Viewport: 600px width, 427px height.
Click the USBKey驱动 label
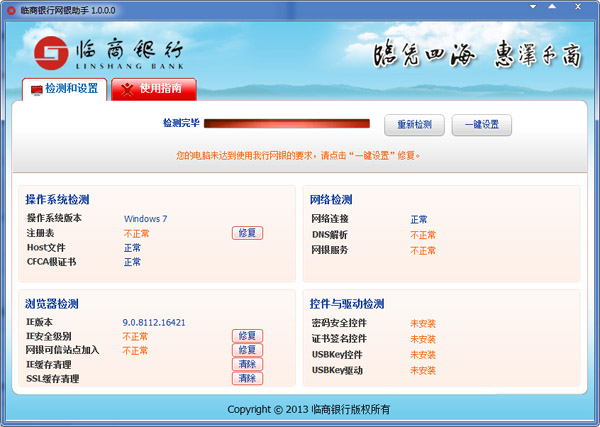tap(337, 370)
